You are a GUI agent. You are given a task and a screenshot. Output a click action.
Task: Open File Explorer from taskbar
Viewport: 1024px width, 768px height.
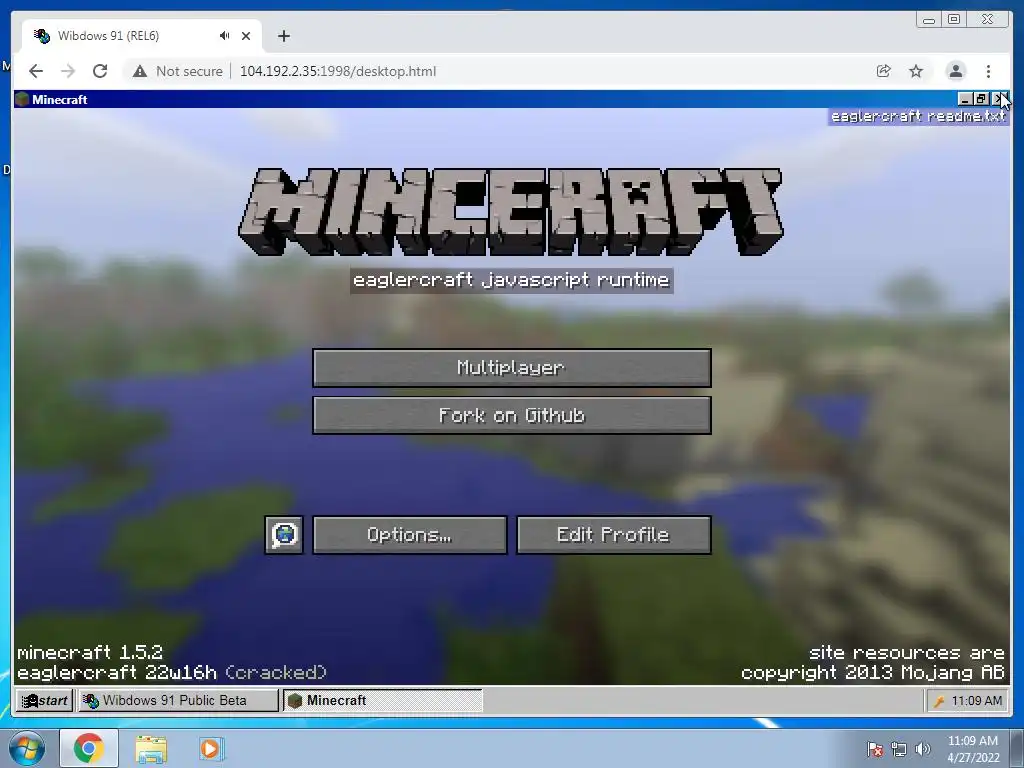point(151,748)
